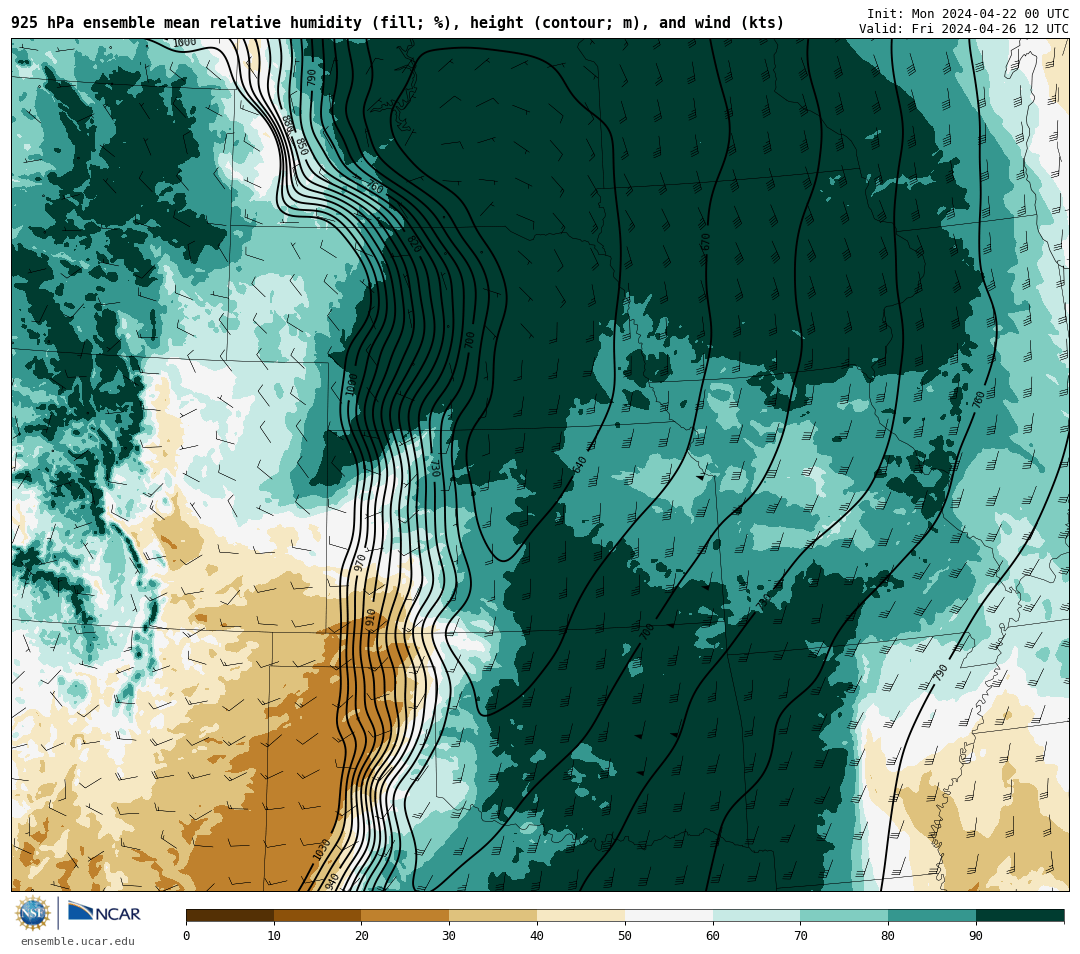Click the '1000' contour label at the top left
The height and width of the screenshot is (954, 1080).
pyautogui.click(x=185, y=43)
